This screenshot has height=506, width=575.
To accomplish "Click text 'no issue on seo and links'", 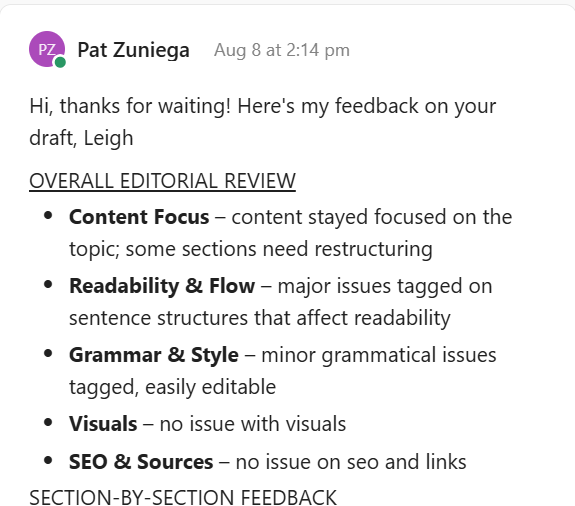I will click(351, 462).
